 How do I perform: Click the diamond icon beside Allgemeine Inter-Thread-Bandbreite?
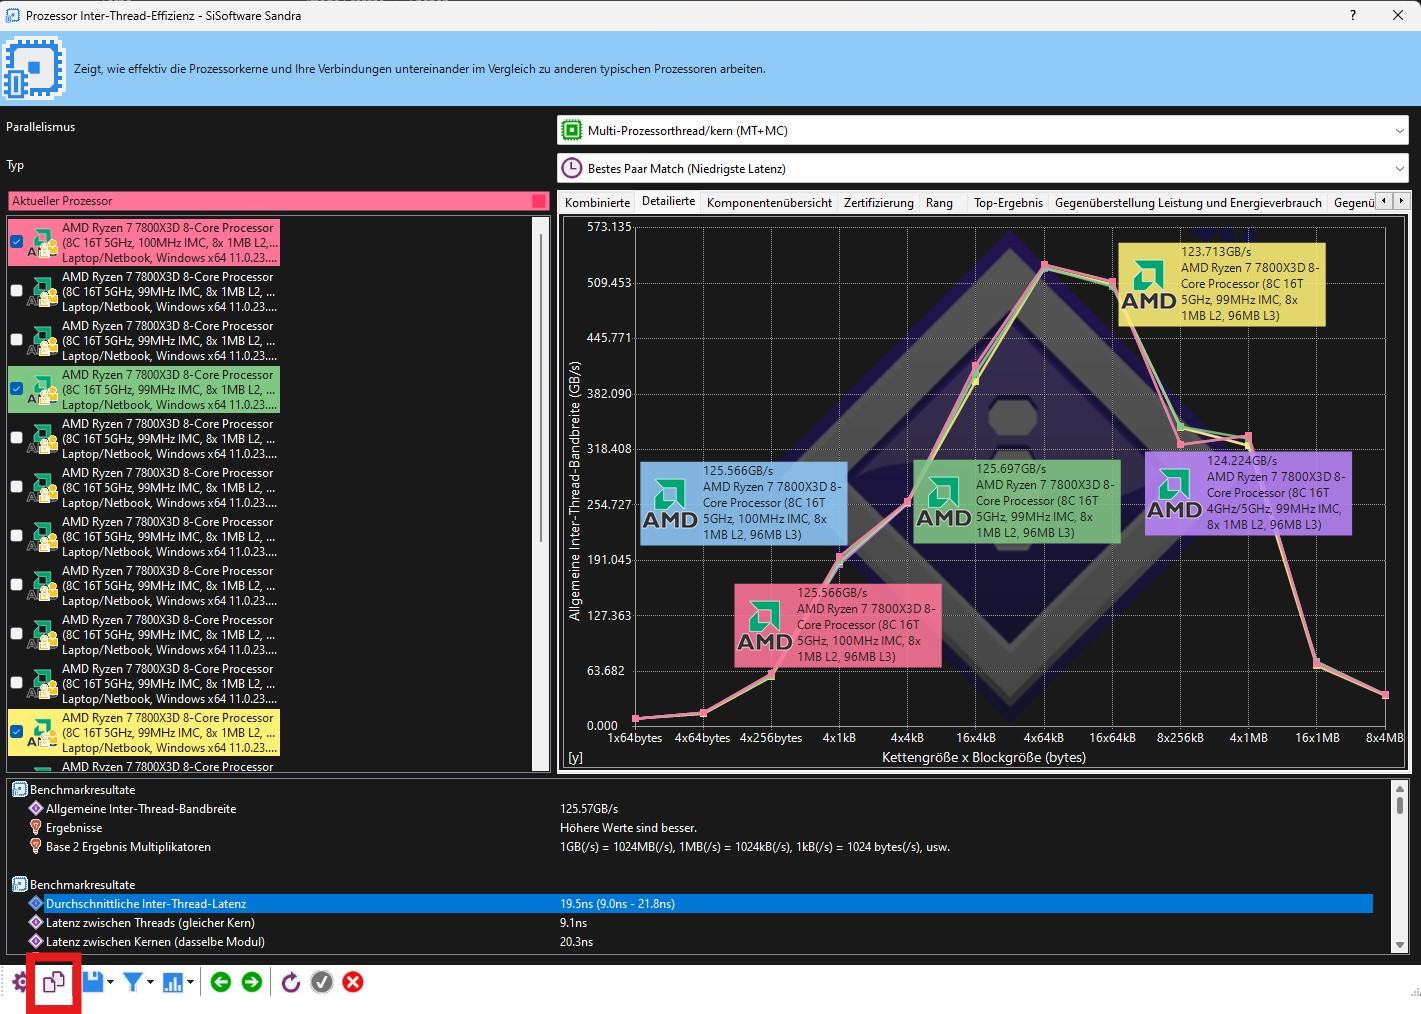36,808
